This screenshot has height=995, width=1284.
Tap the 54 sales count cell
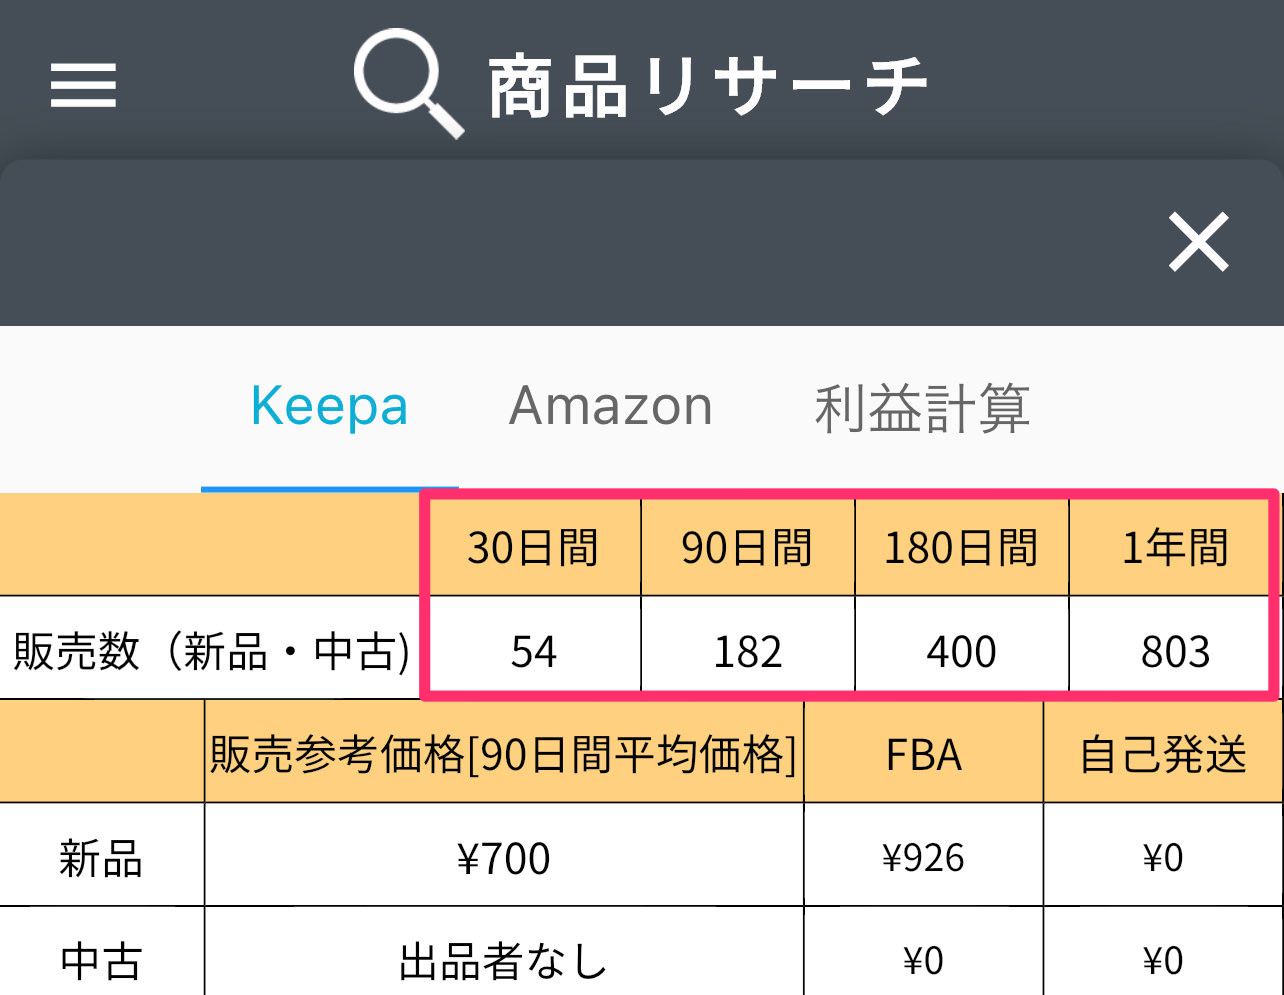(533, 652)
